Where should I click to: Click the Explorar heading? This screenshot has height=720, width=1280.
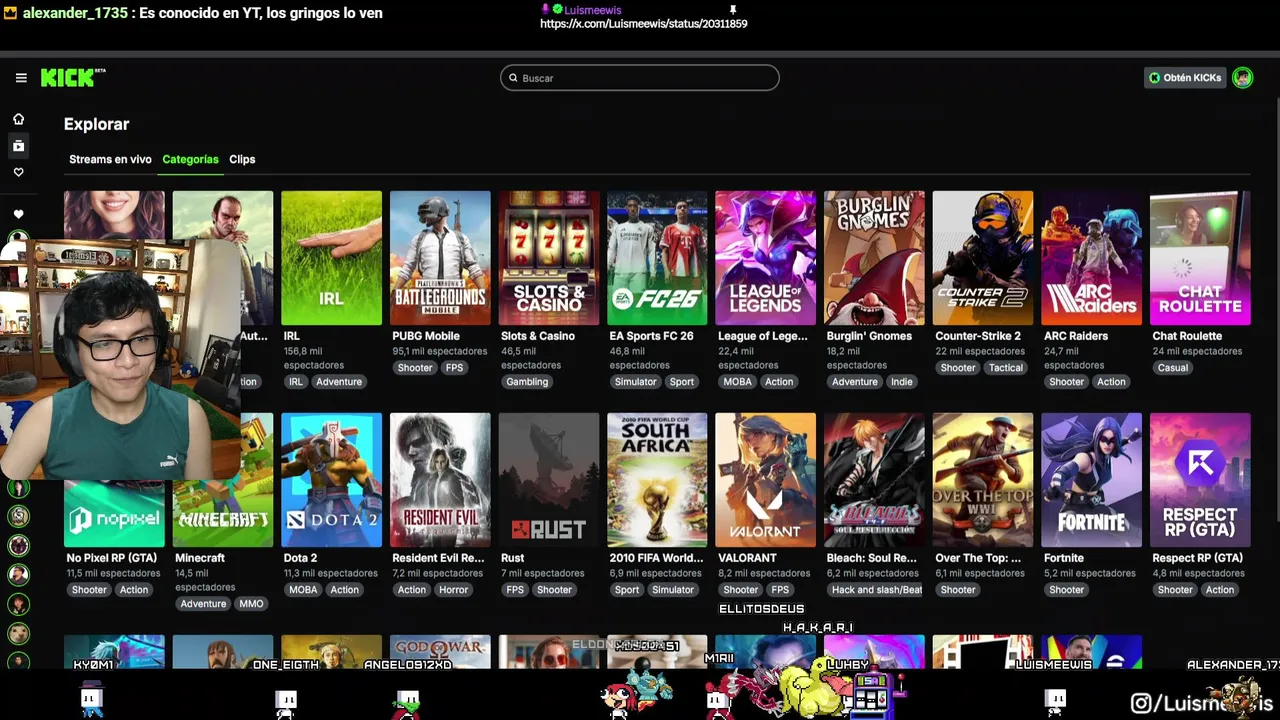(x=97, y=124)
